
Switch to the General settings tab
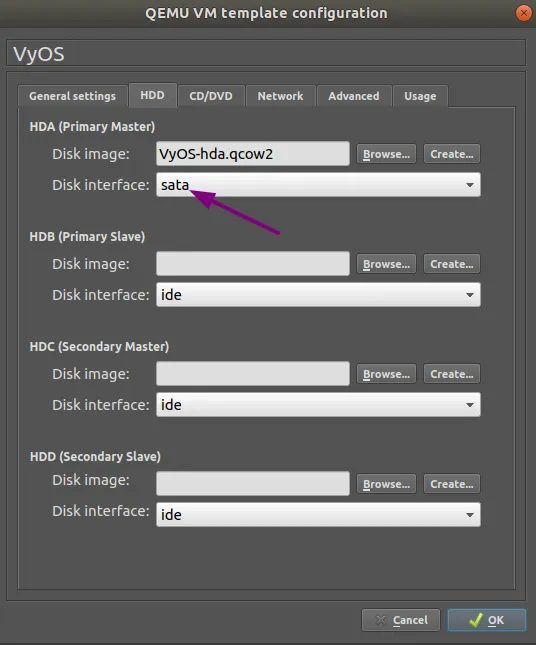[x=72, y=96]
